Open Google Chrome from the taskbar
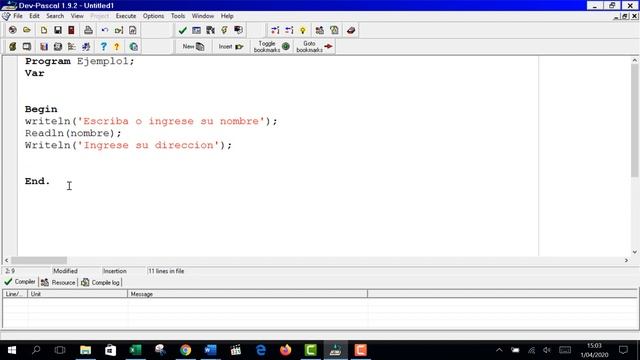Image resolution: width=640 pixels, height=360 pixels. click(186, 350)
